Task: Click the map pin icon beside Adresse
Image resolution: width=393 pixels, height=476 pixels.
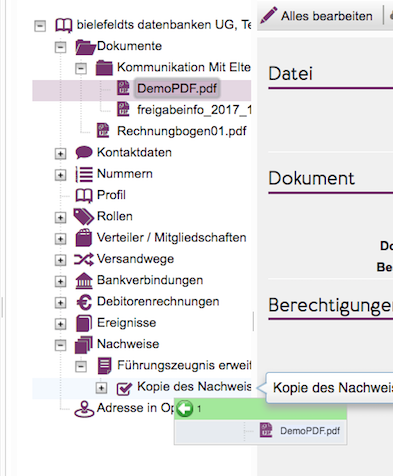Action: (x=84, y=409)
